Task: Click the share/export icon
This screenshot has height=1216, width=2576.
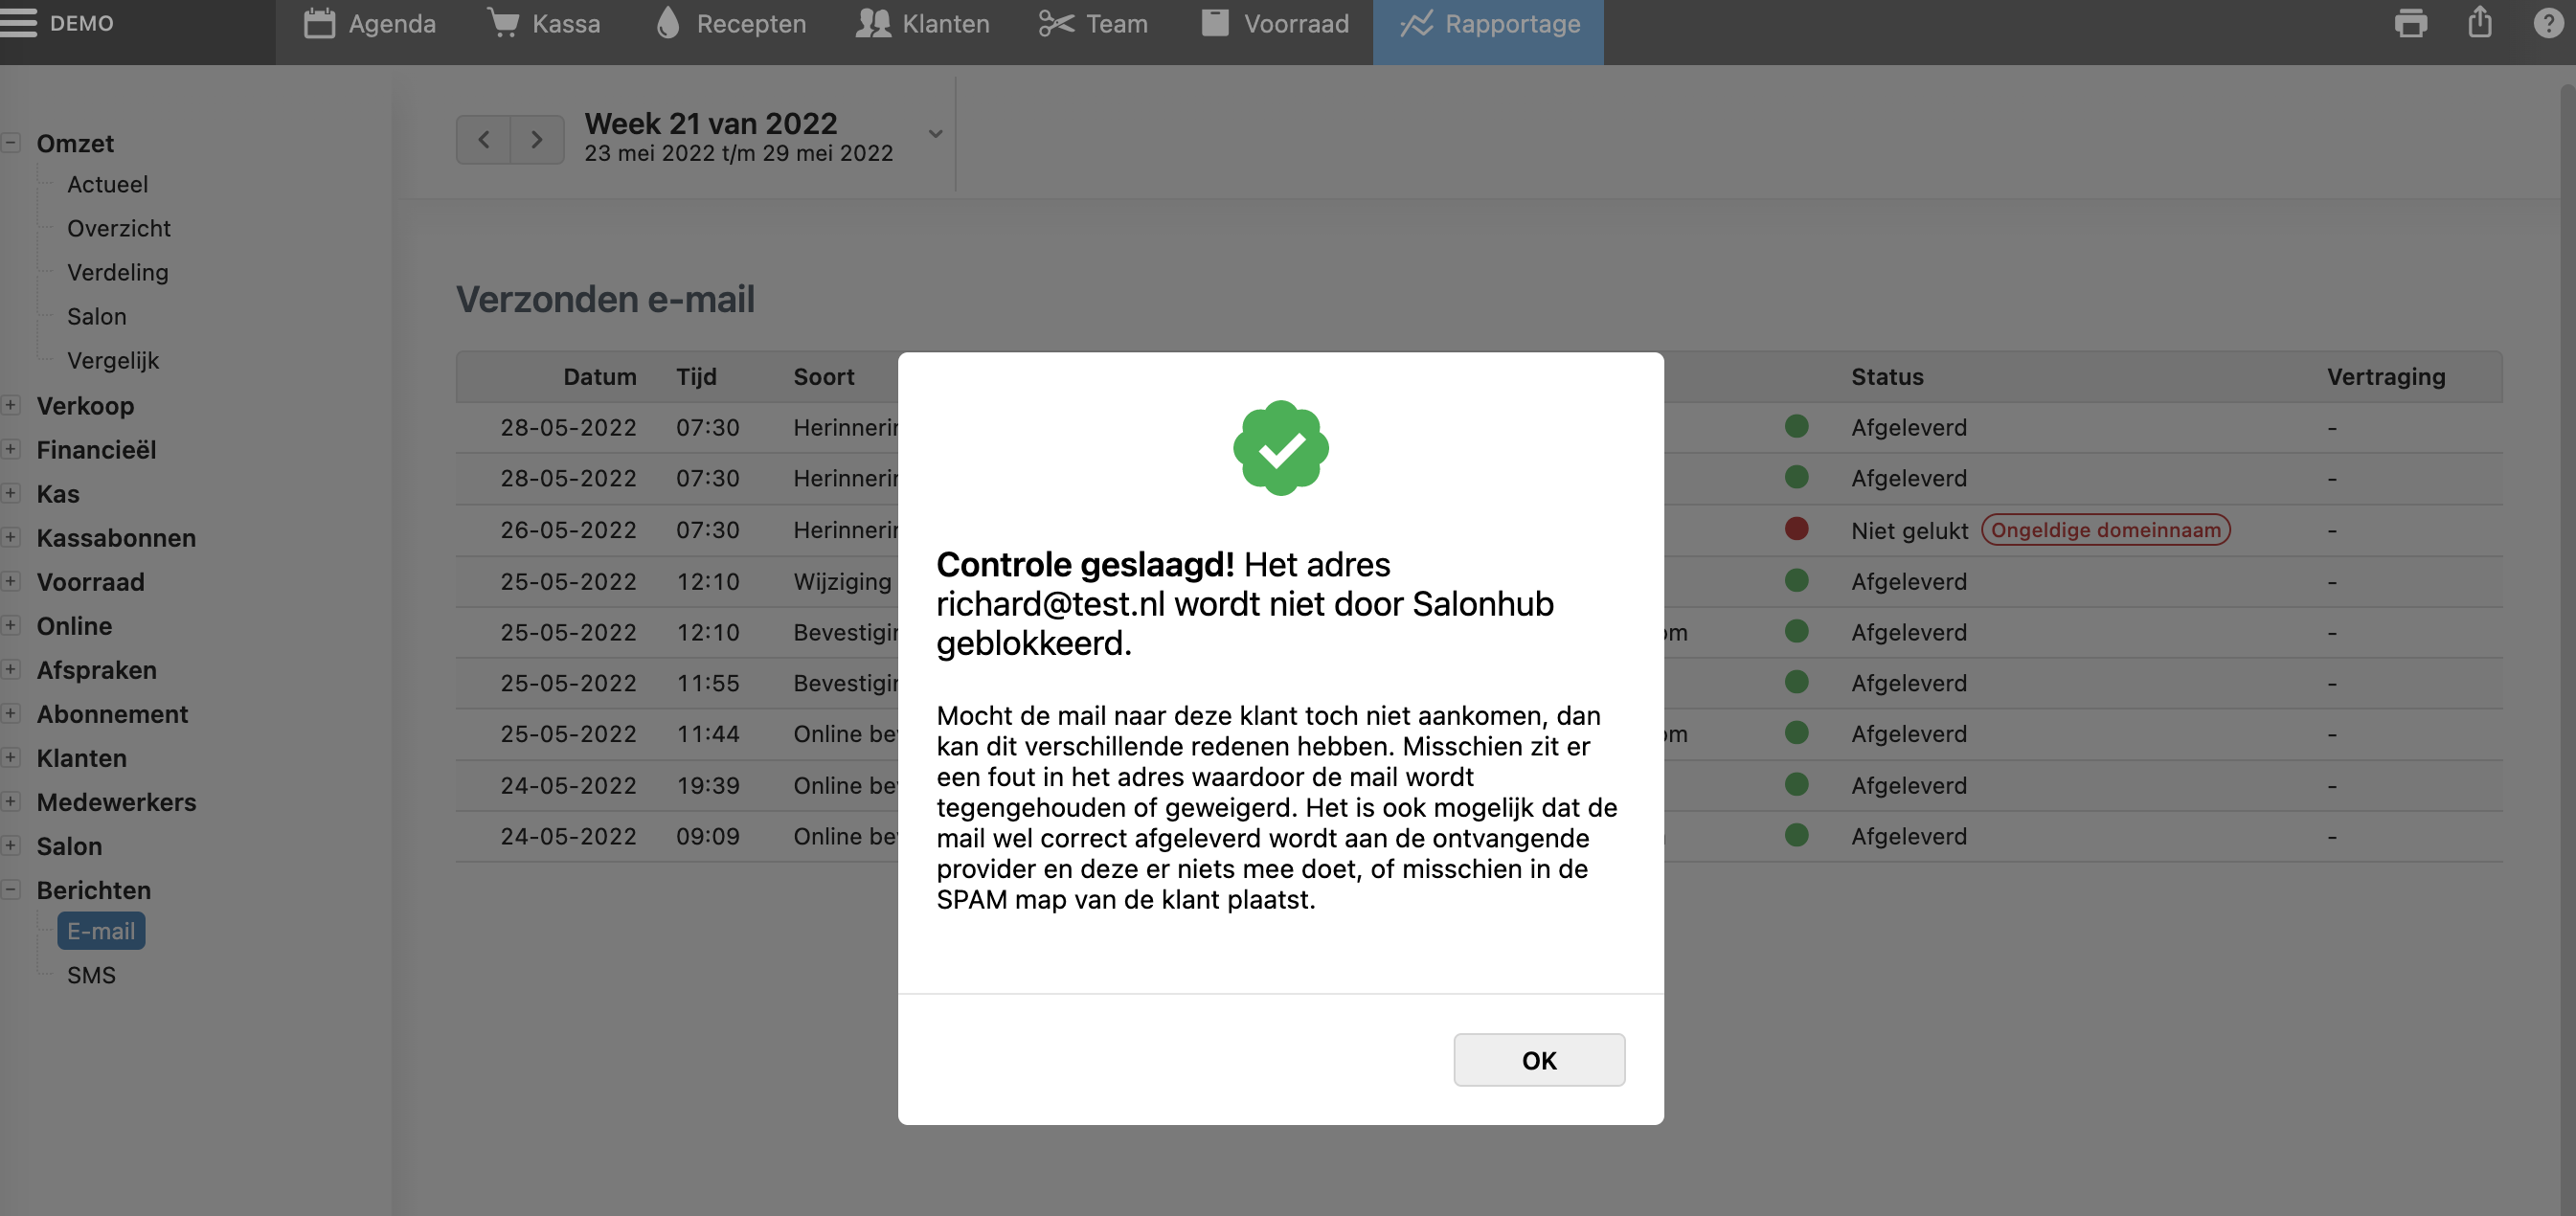Action: 2479,23
